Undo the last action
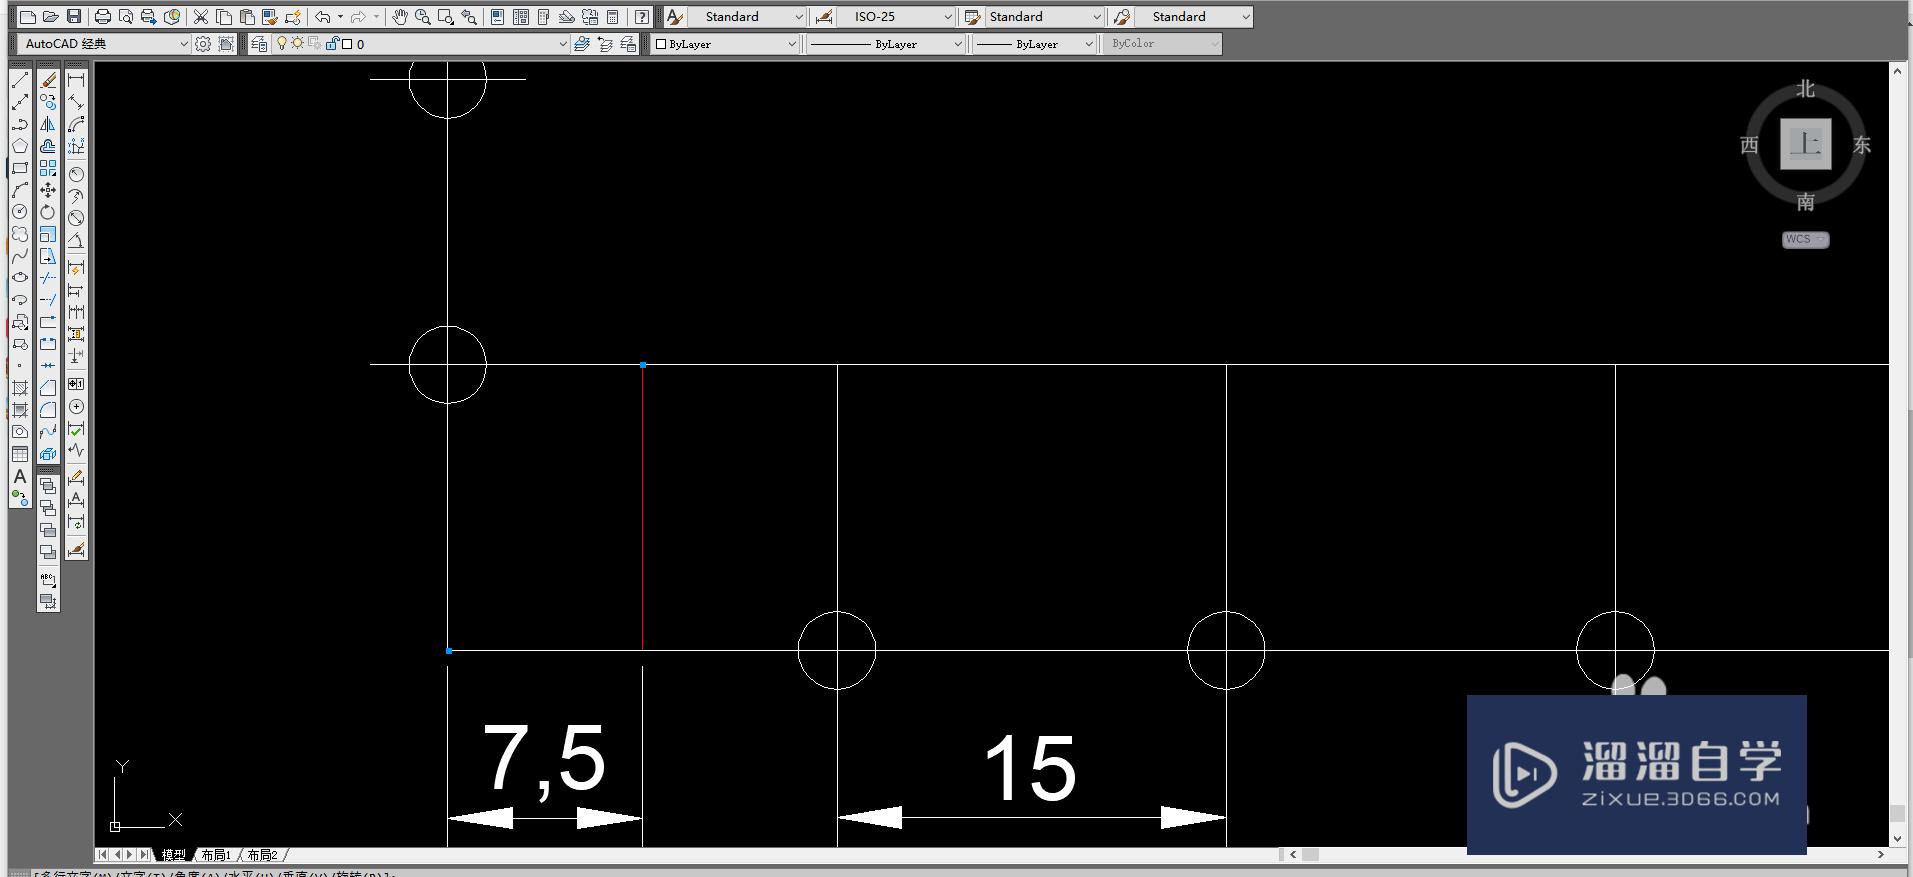 322,17
